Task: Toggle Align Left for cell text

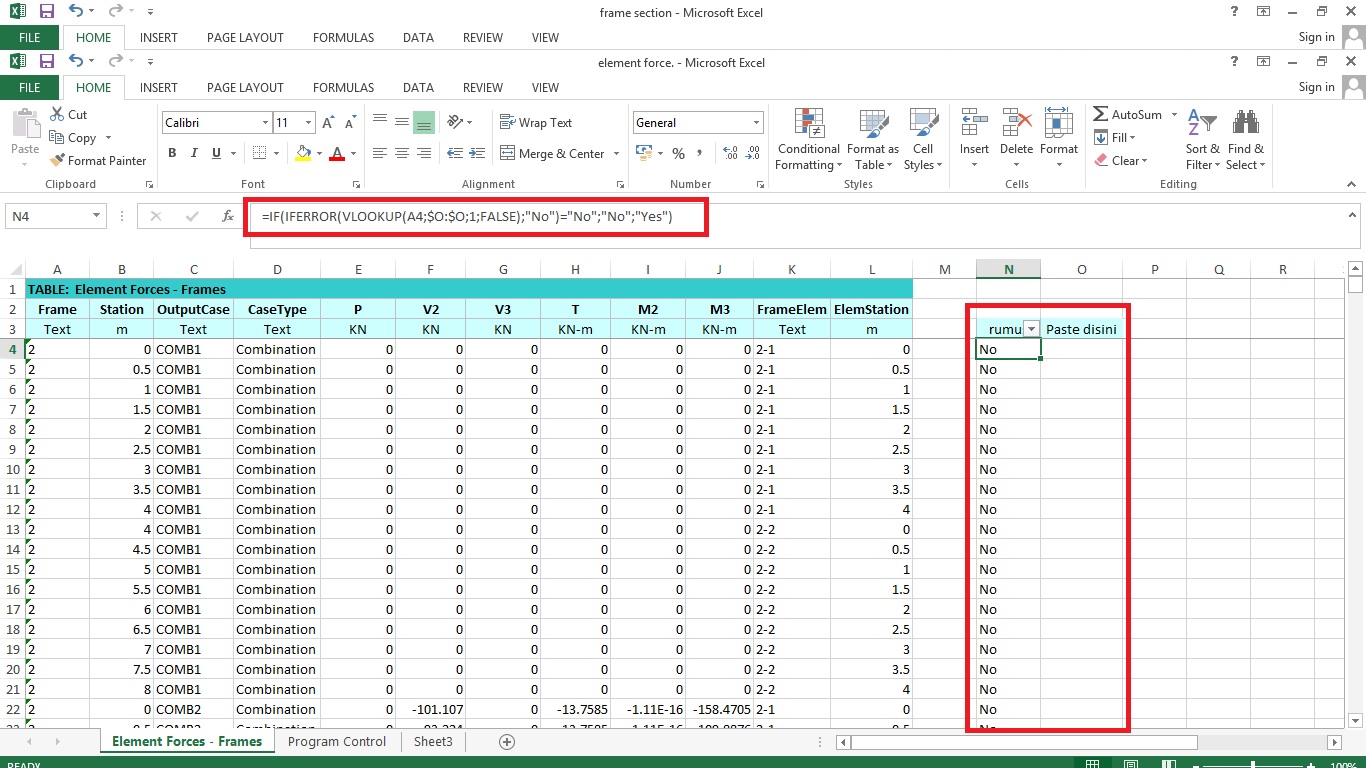Action: coord(380,153)
